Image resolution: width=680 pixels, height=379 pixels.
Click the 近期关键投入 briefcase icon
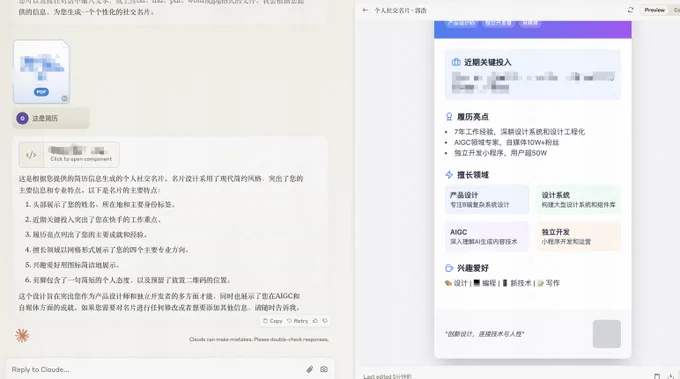click(456, 62)
